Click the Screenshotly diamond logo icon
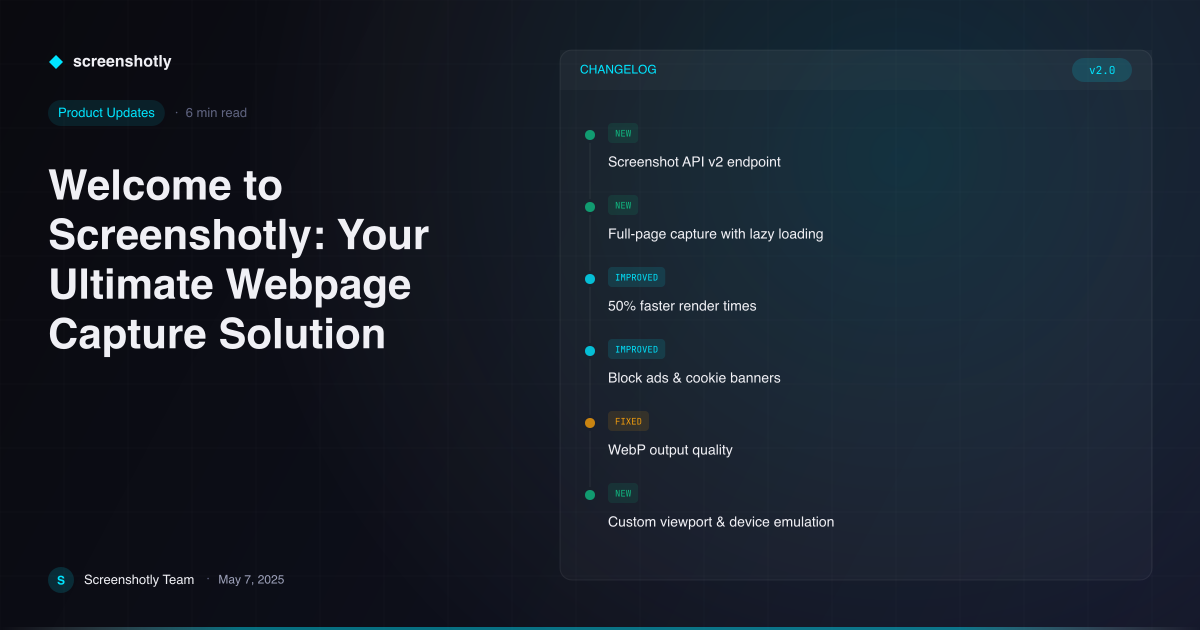This screenshot has width=1200, height=630. point(56,61)
